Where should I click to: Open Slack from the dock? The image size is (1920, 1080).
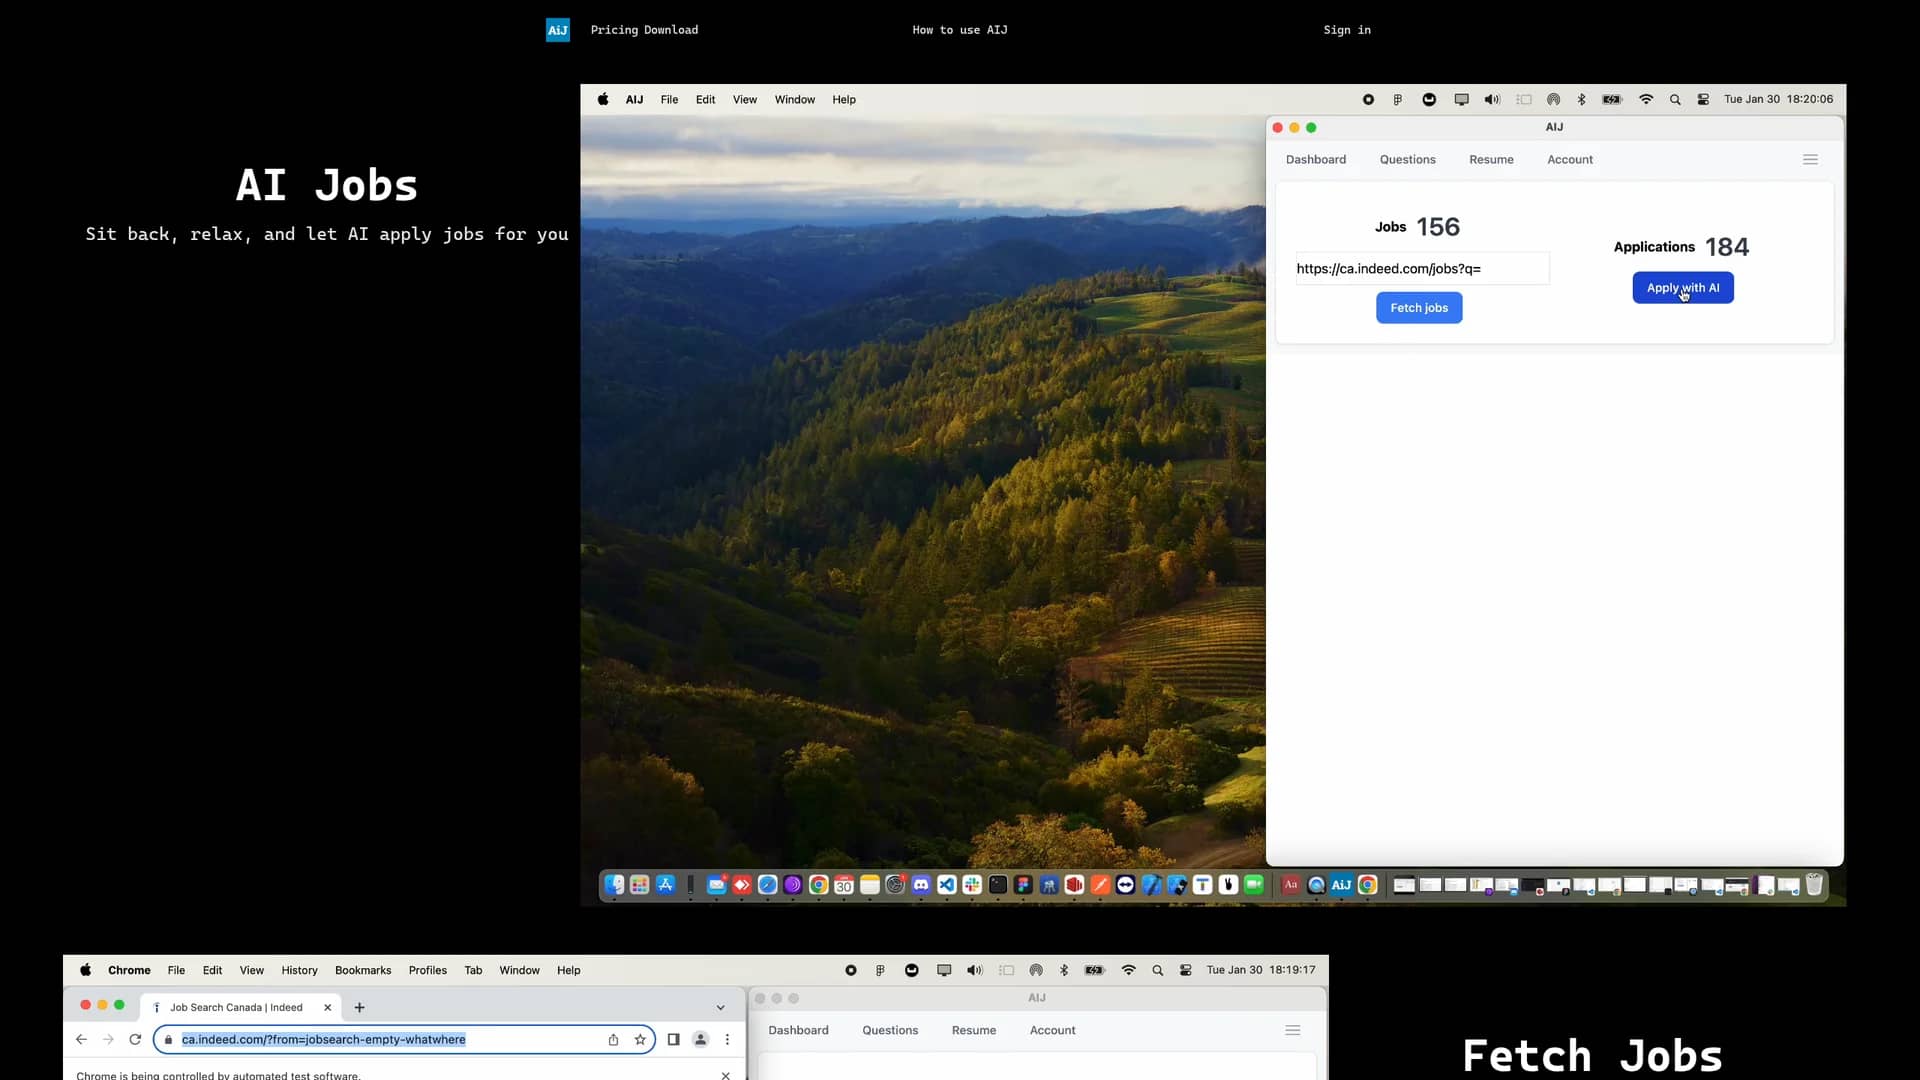tap(972, 885)
